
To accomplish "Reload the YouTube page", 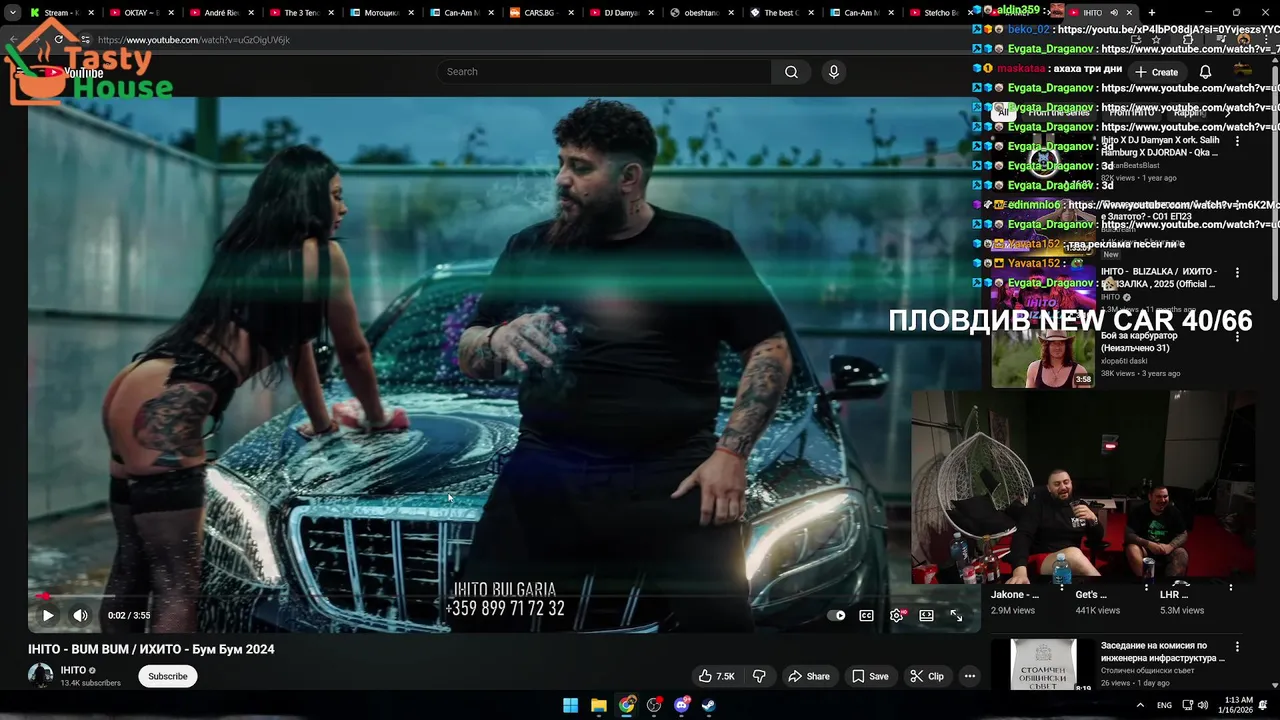I will click(58, 40).
